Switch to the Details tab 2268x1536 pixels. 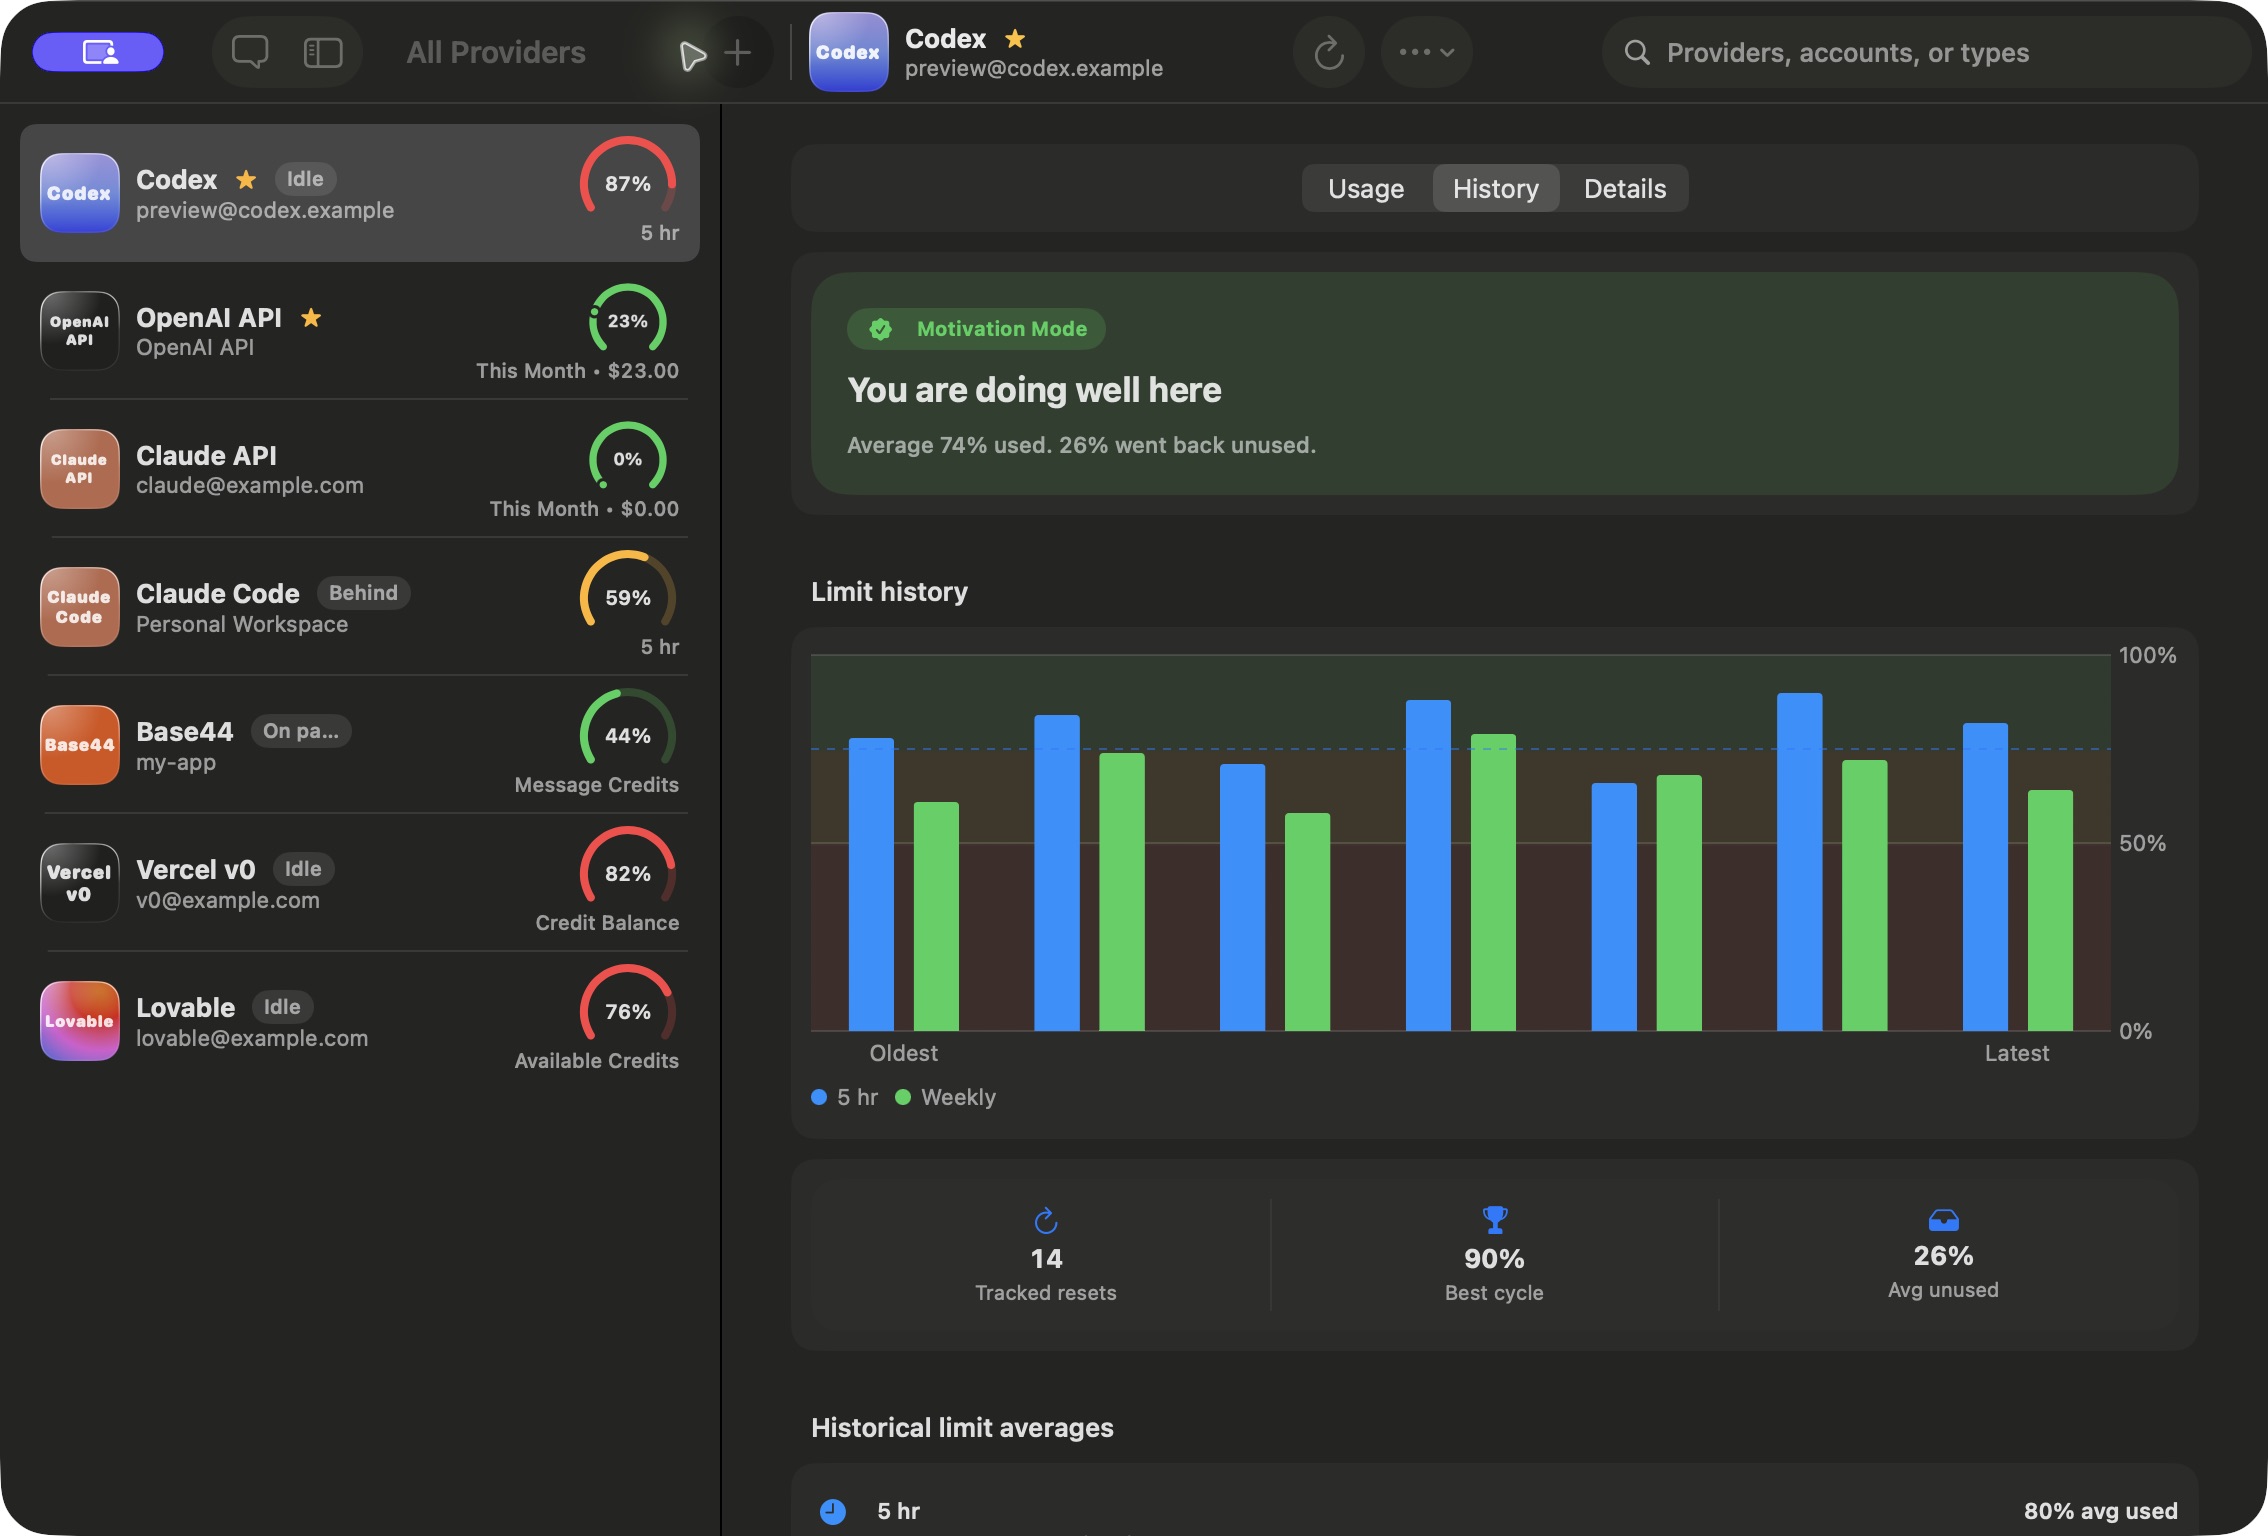point(1625,188)
